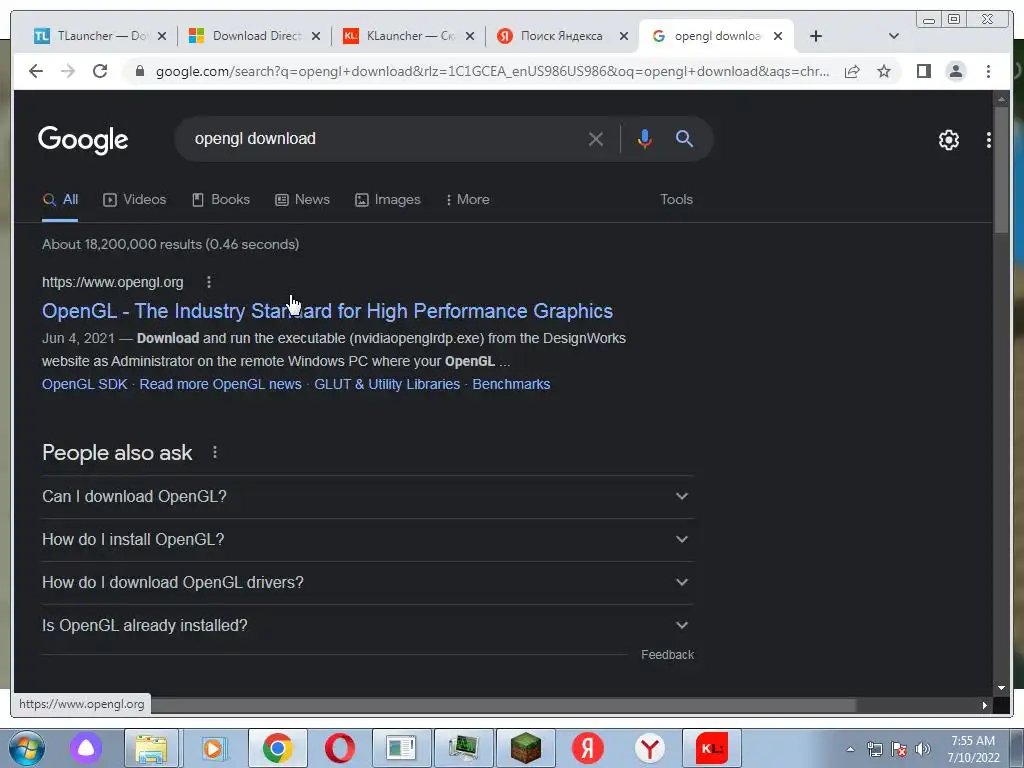The height and width of the screenshot is (768, 1024).
Task: Click the Chrome taskbar icon
Action: (278, 748)
